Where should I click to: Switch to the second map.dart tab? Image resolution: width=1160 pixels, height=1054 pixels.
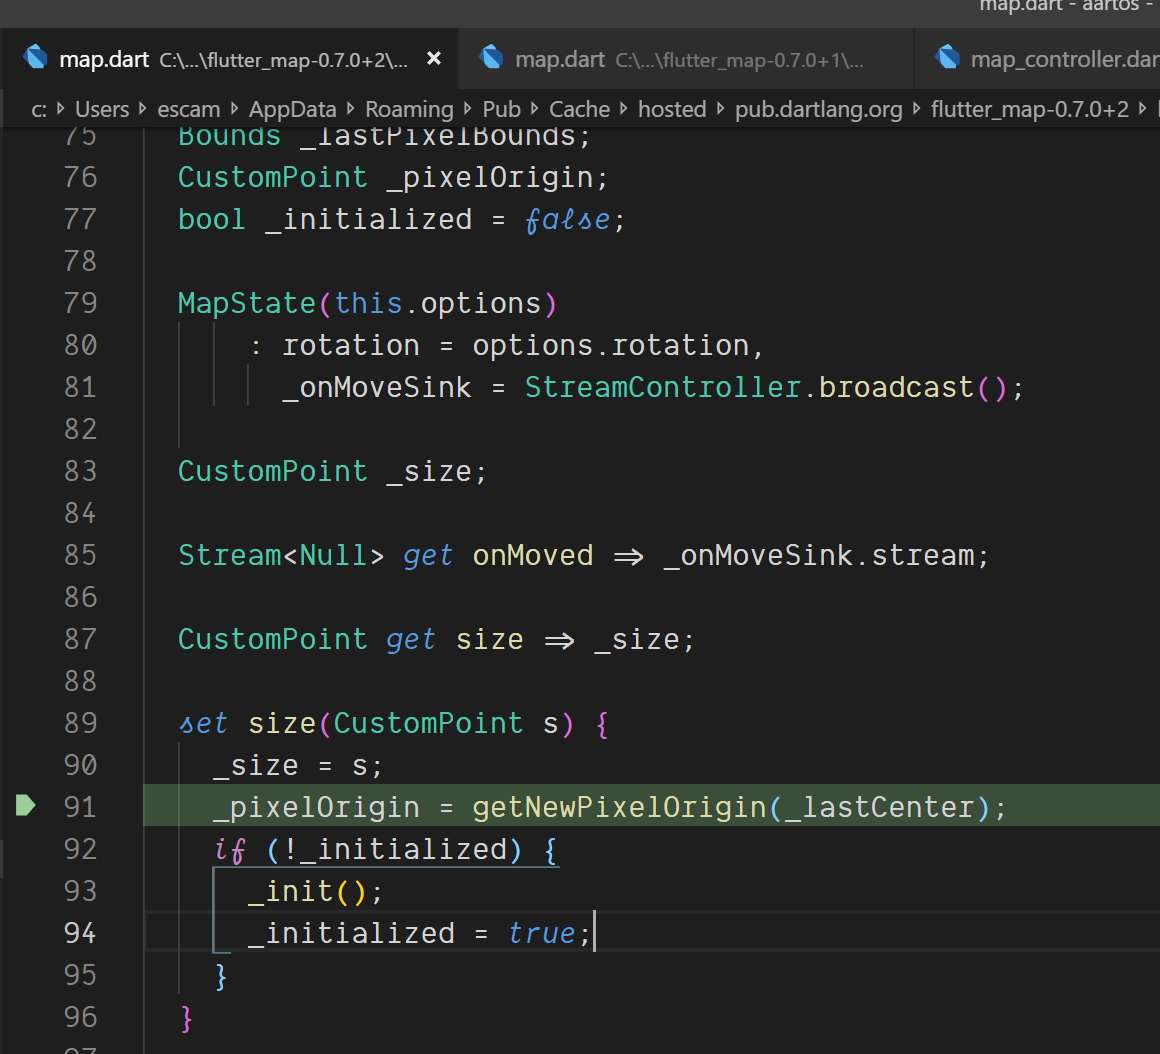(560, 57)
